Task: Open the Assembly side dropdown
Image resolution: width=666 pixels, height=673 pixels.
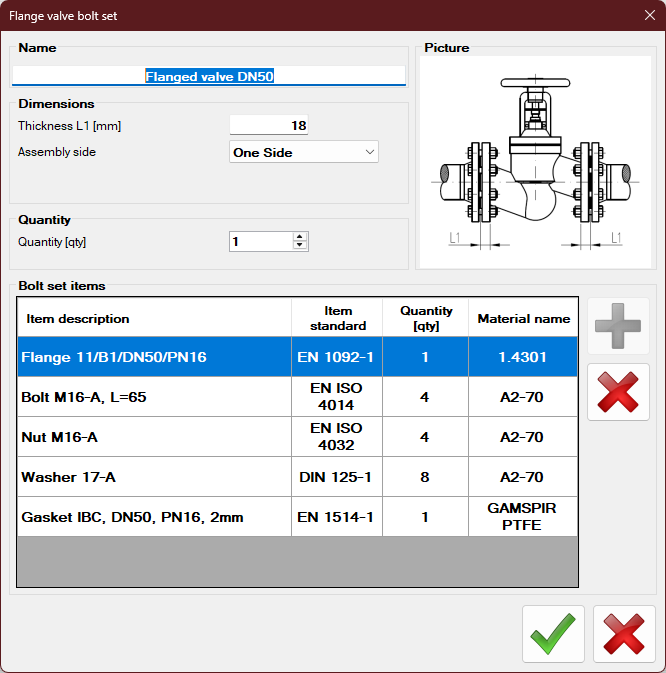Action: pyautogui.click(x=303, y=152)
